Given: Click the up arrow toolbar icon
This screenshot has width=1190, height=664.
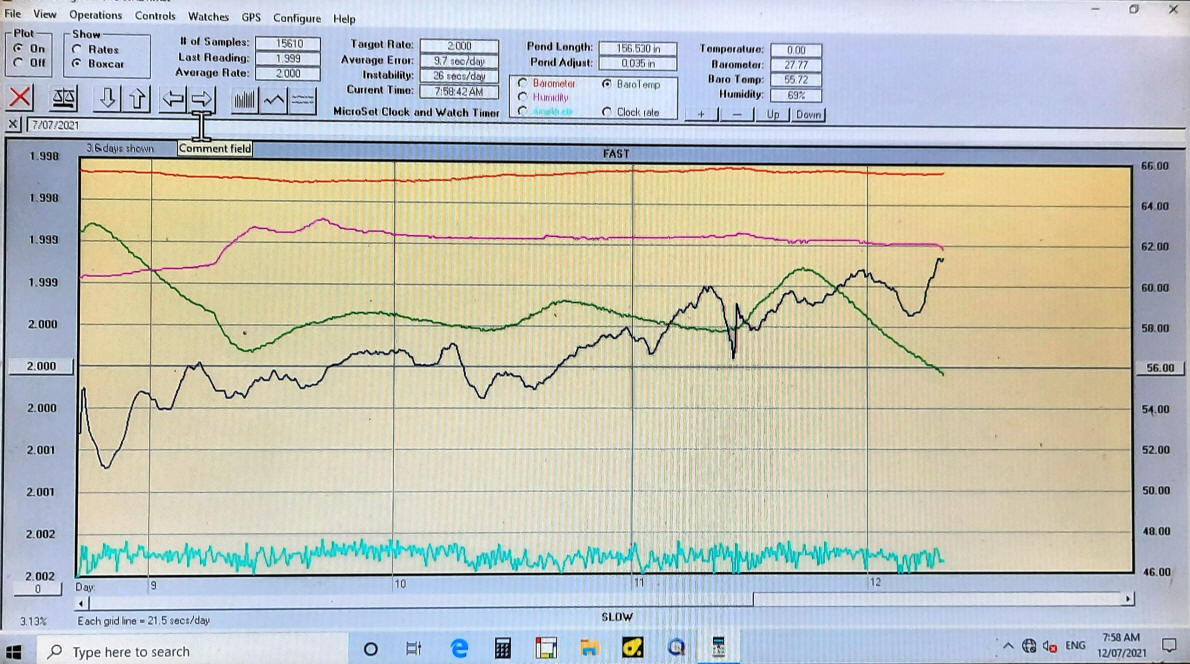Looking at the screenshot, I should (x=137, y=98).
